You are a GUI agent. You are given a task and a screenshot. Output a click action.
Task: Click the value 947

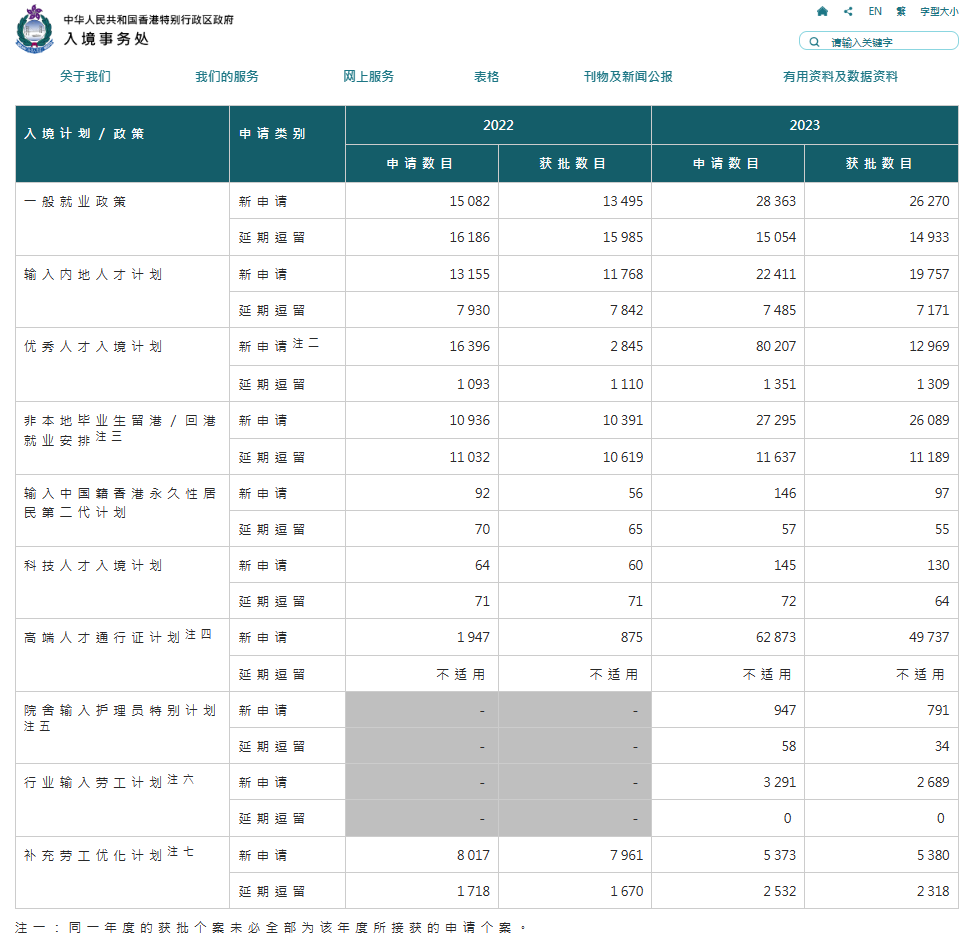(785, 711)
